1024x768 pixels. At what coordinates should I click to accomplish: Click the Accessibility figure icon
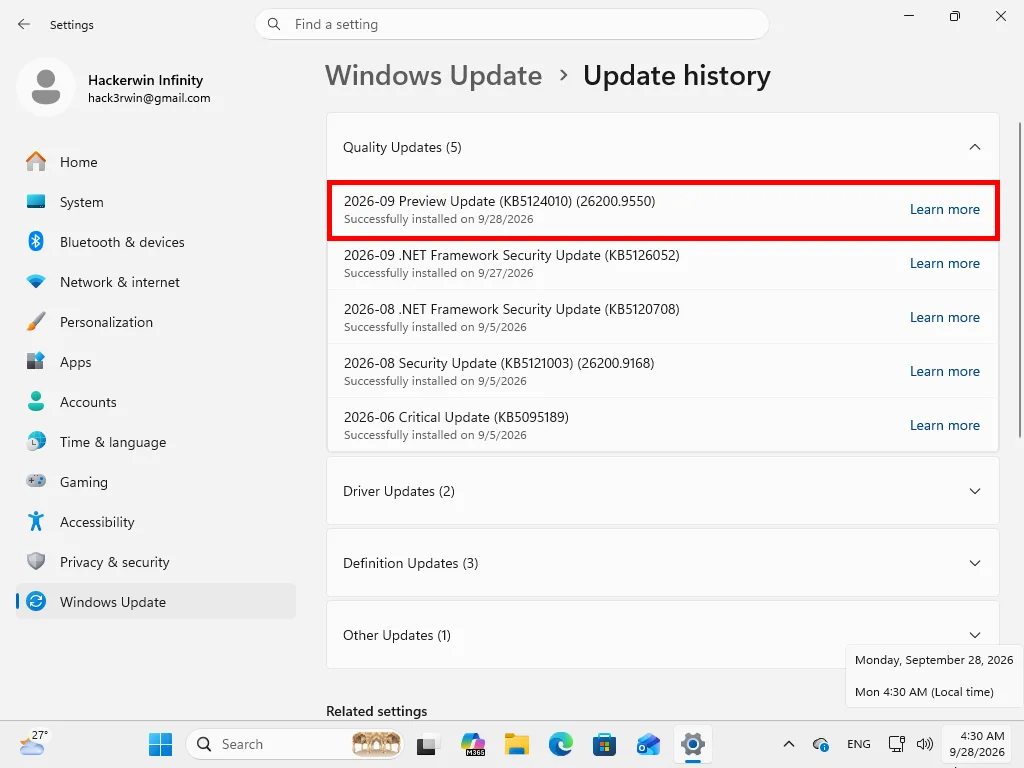pyautogui.click(x=36, y=521)
